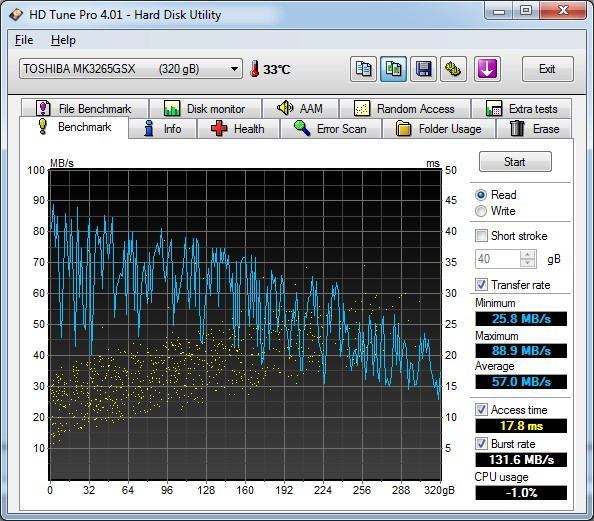Screen dimensions: 594x521
Task: Click the Start benchmark button
Action: coord(515,162)
